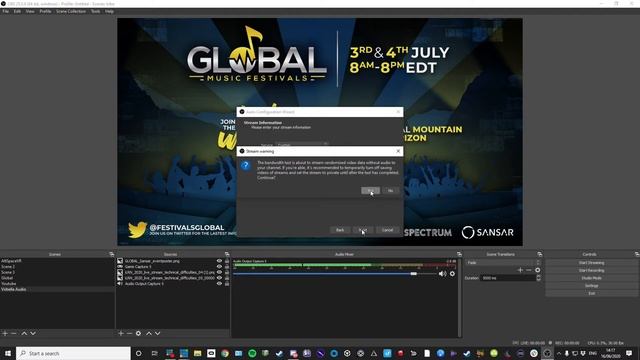This screenshot has width=640, height=360.
Task: Click Back in Auto-Configuration Wizard
Action: pyautogui.click(x=340, y=230)
